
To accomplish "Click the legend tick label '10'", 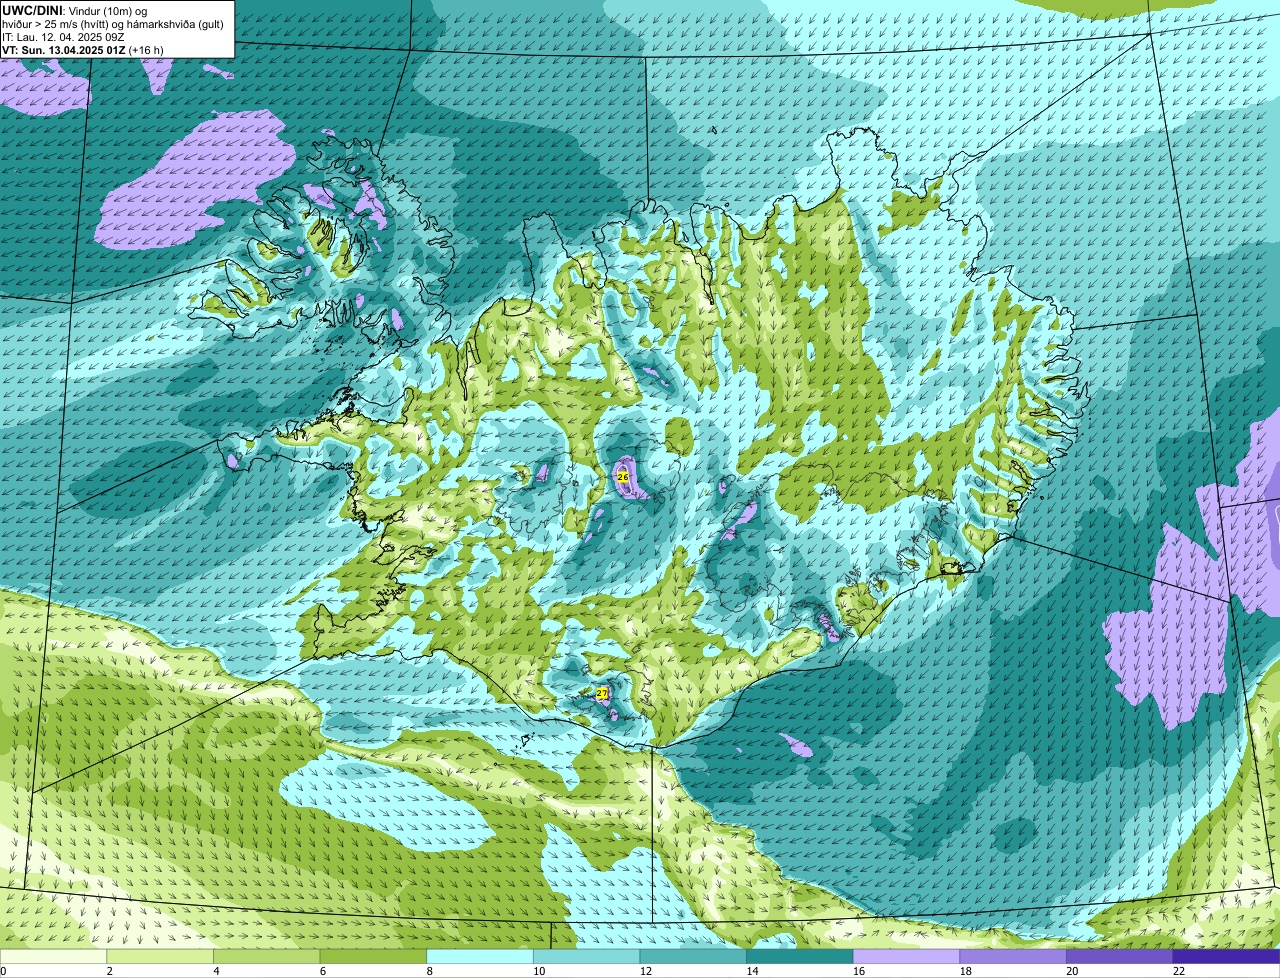I will coord(539,971).
